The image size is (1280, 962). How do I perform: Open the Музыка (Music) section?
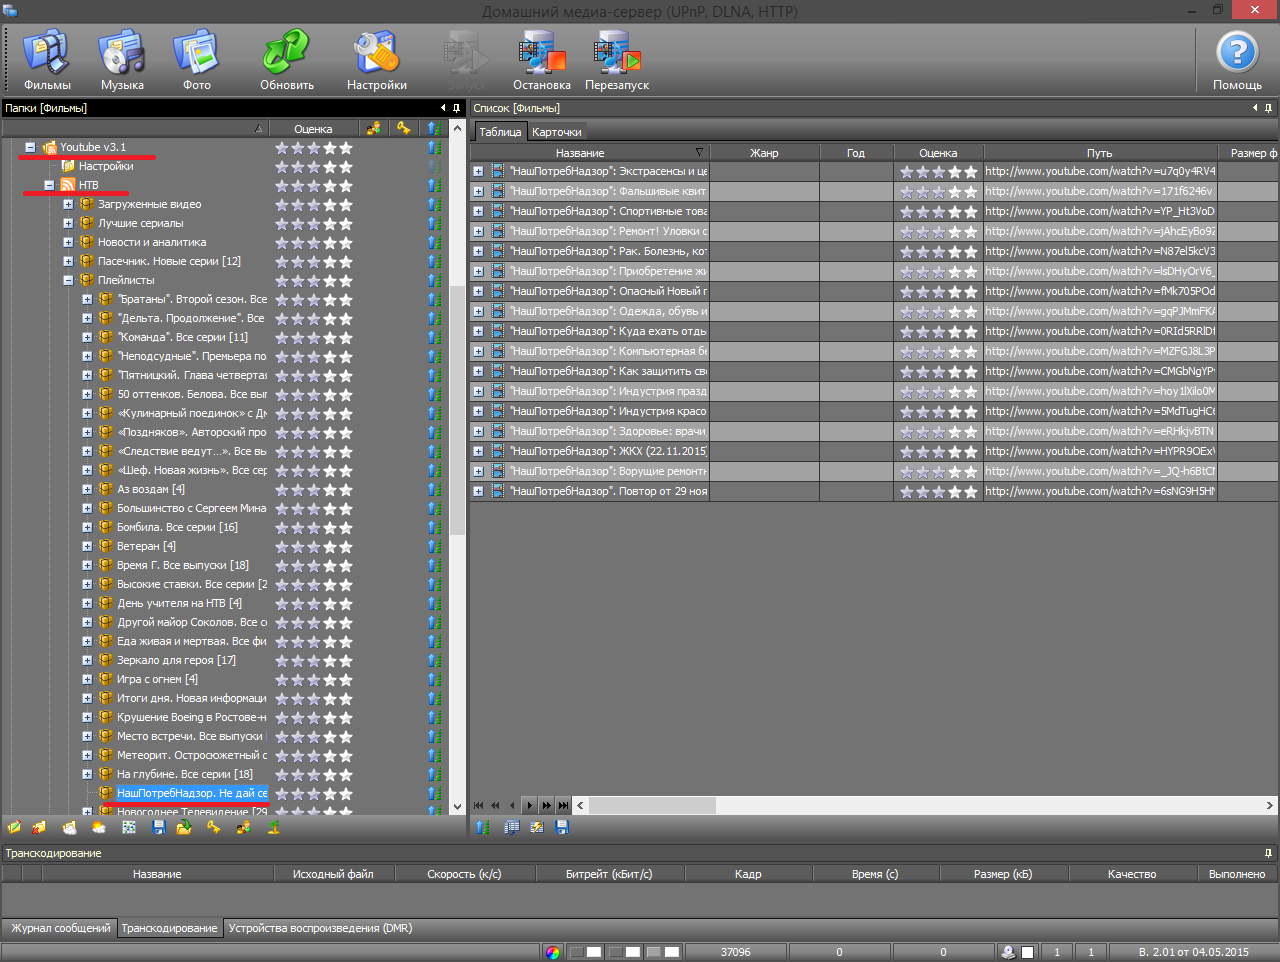coord(122,60)
